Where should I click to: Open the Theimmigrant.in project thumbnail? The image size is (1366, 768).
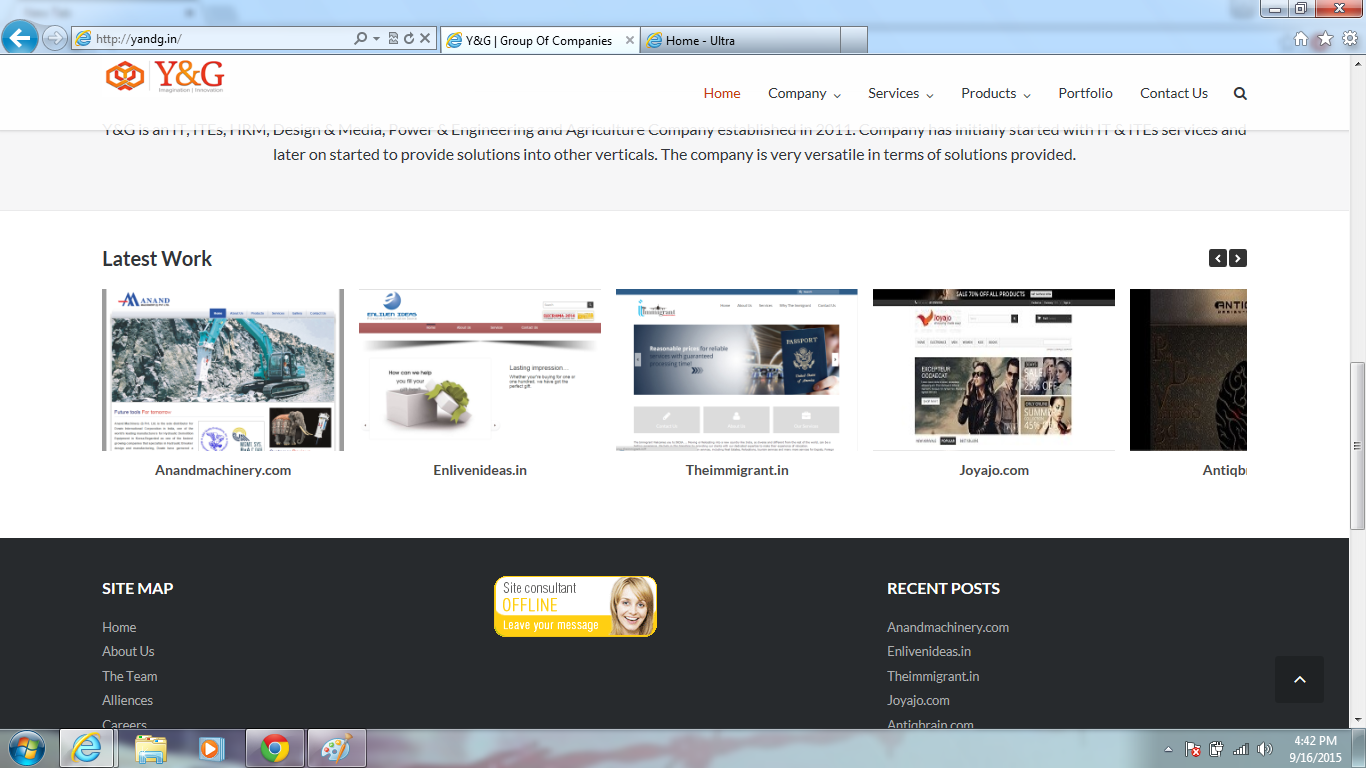click(736, 370)
